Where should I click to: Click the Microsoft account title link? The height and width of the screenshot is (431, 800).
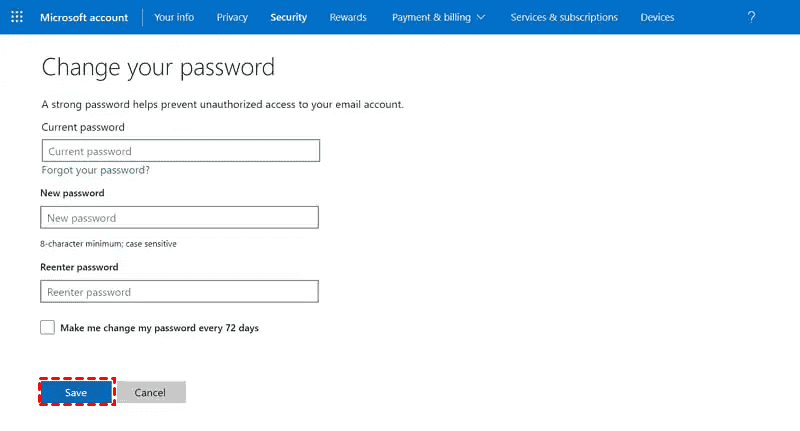[x=85, y=17]
